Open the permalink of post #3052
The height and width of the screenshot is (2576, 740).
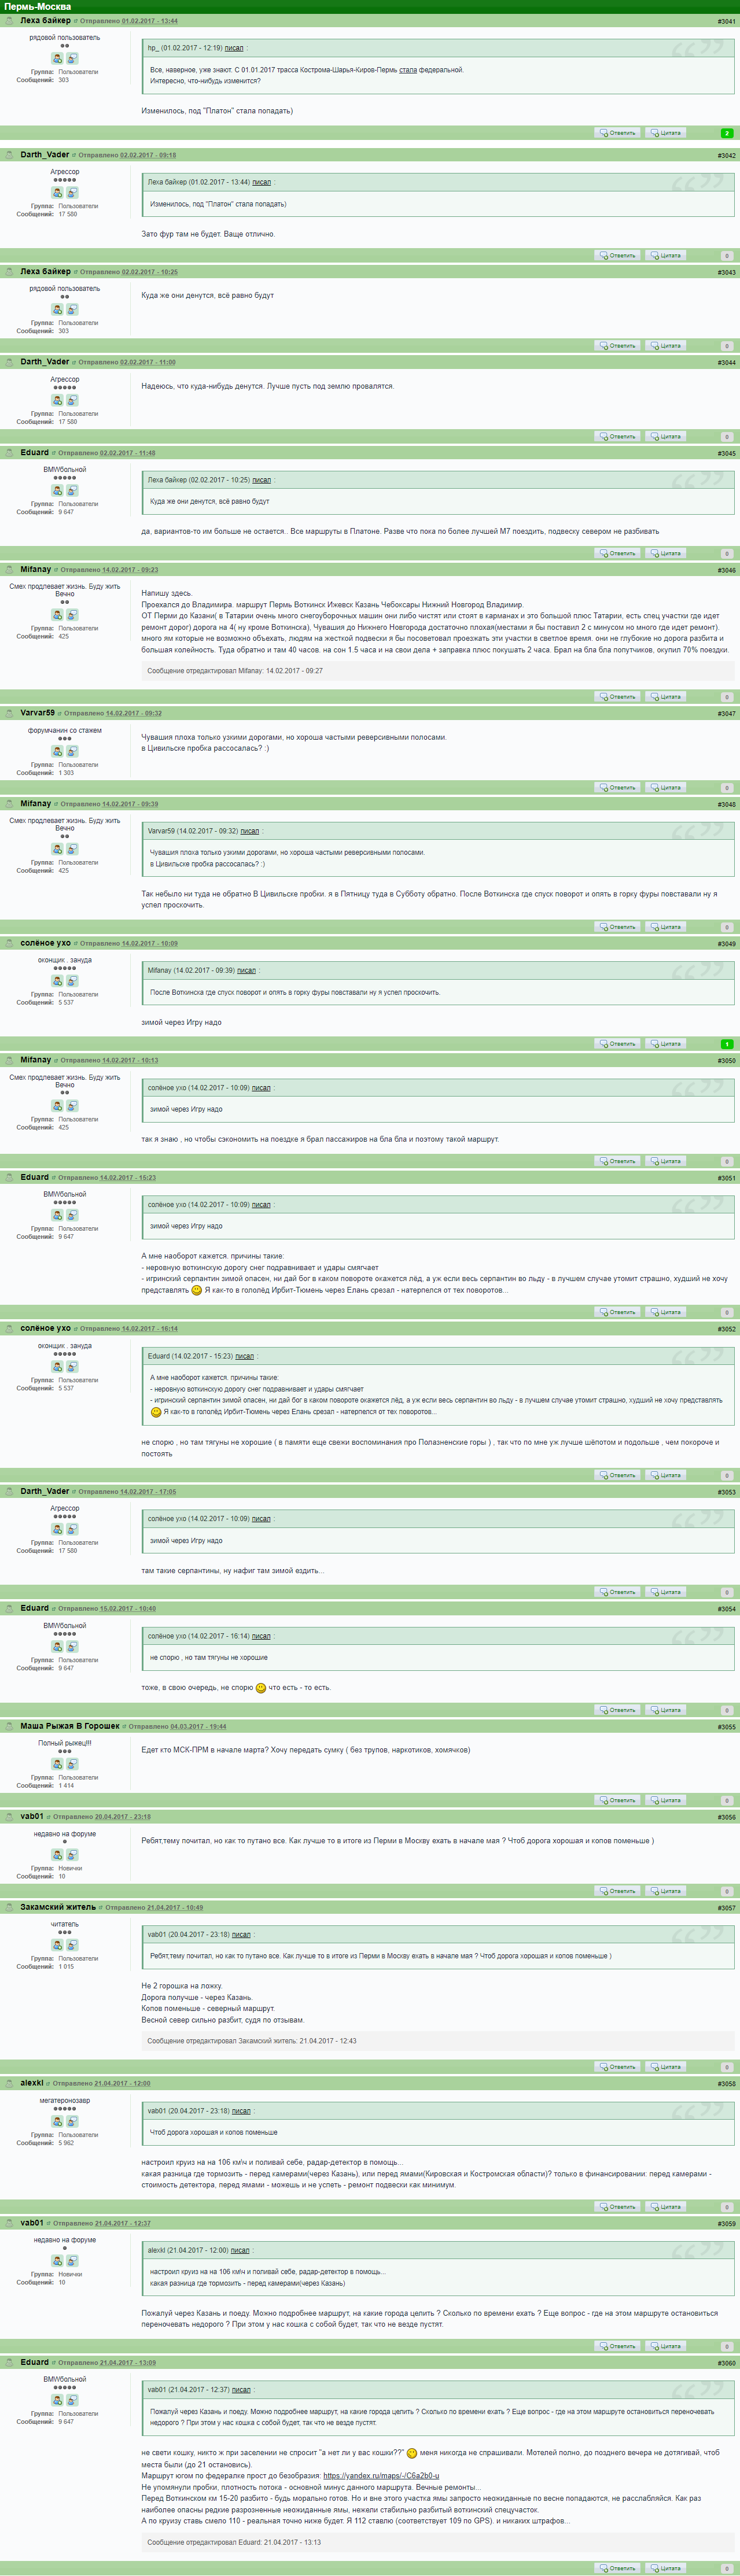point(726,1329)
